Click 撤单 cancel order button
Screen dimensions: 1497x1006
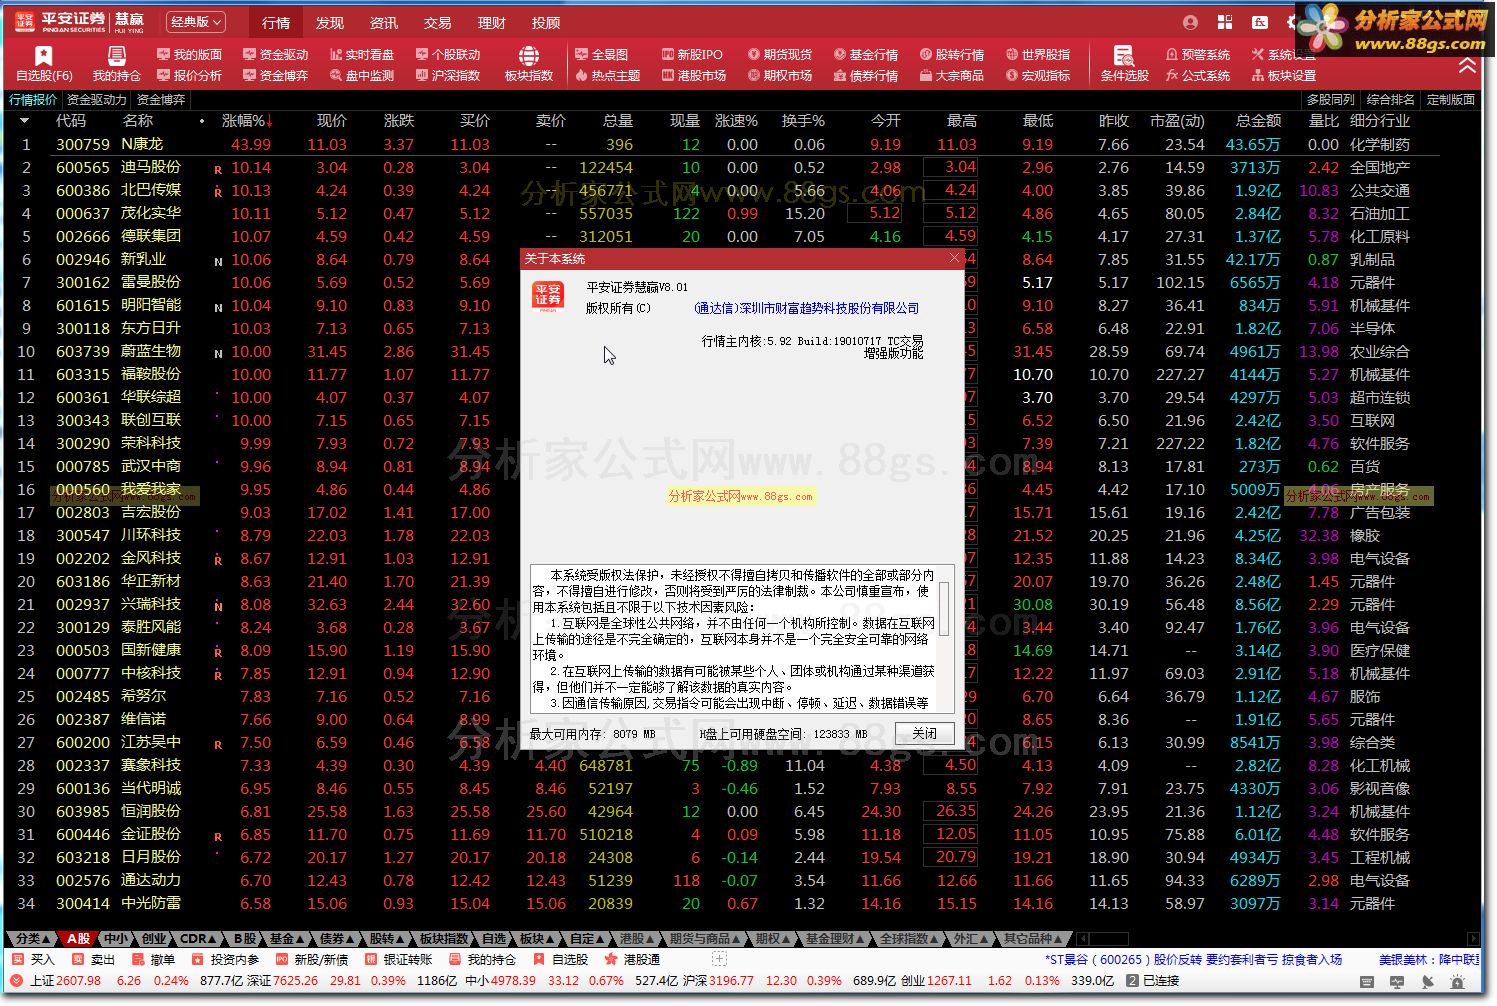click(x=153, y=960)
